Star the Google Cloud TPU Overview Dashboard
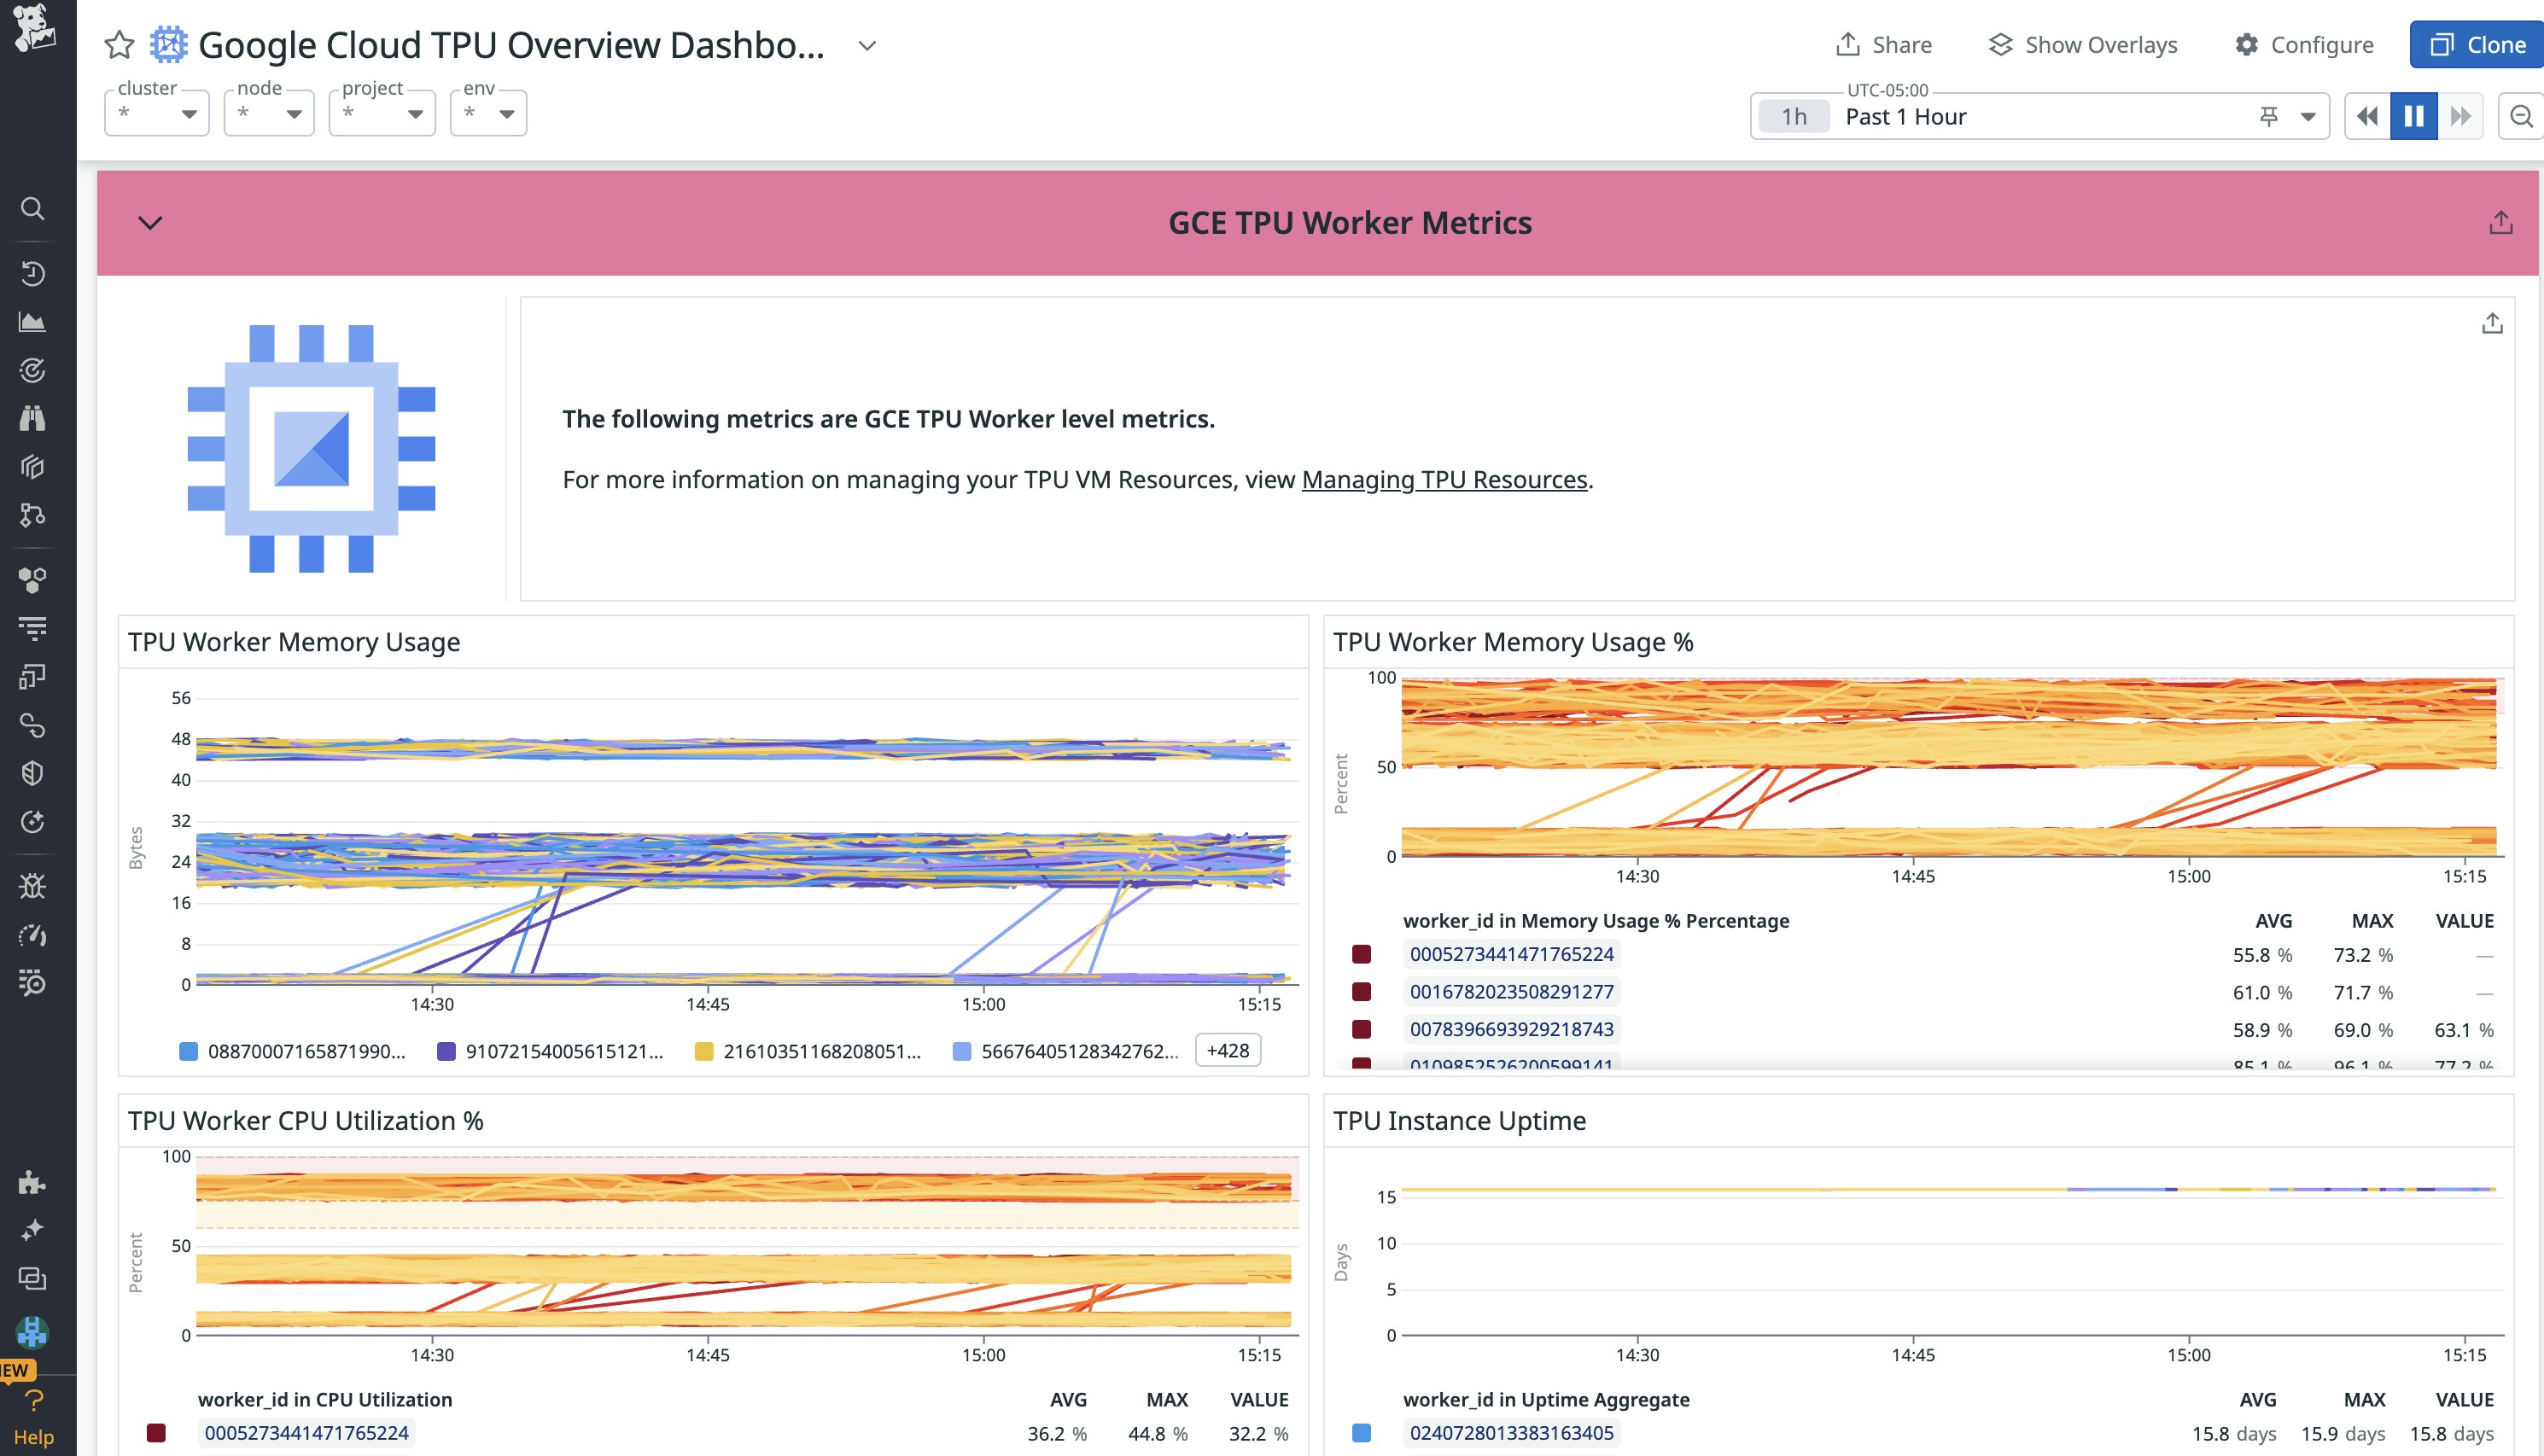The height and width of the screenshot is (1456, 2544). pyautogui.click(x=118, y=44)
